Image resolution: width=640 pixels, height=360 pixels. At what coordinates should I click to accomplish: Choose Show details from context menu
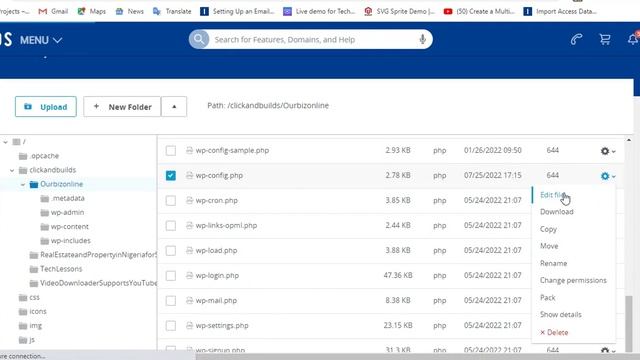point(560,315)
